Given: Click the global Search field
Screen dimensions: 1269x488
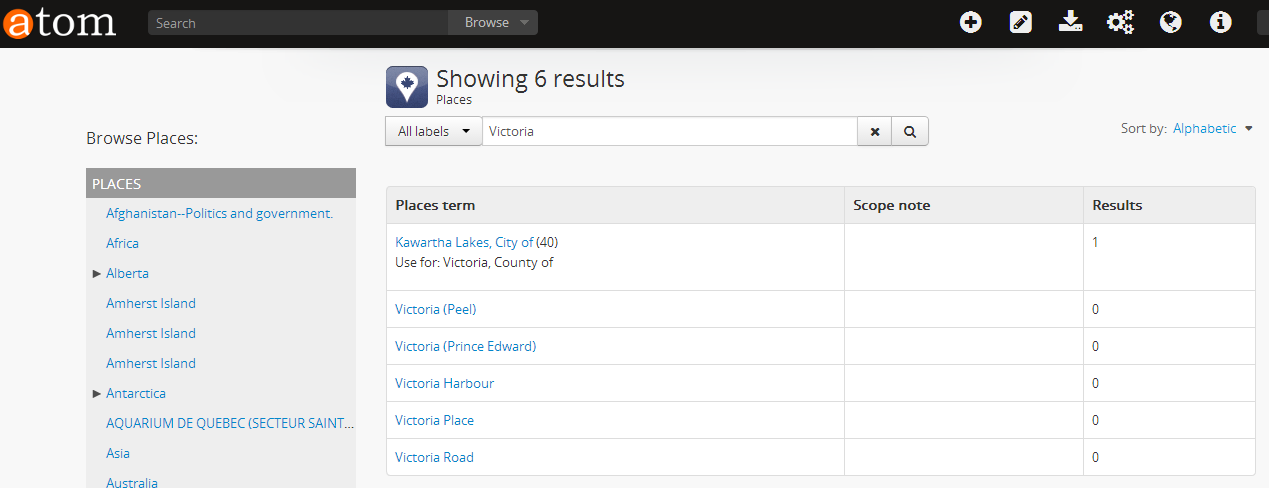Looking at the screenshot, I should [x=300, y=23].
